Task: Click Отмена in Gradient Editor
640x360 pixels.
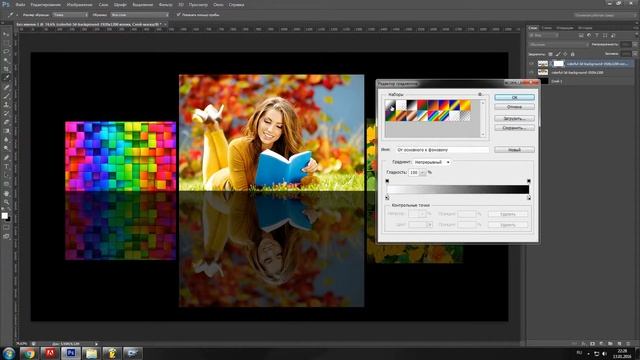Action: pos(514,107)
